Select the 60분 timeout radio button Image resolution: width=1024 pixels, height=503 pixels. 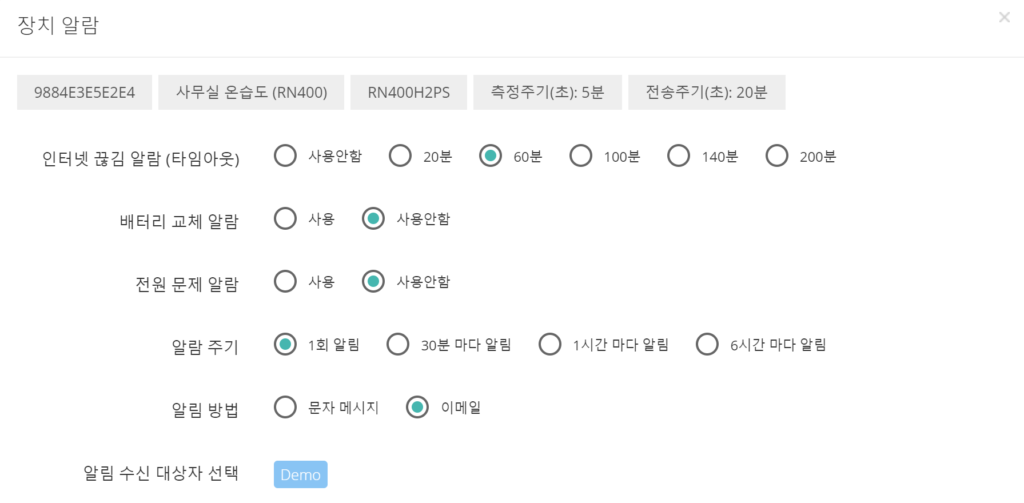tap(490, 156)
